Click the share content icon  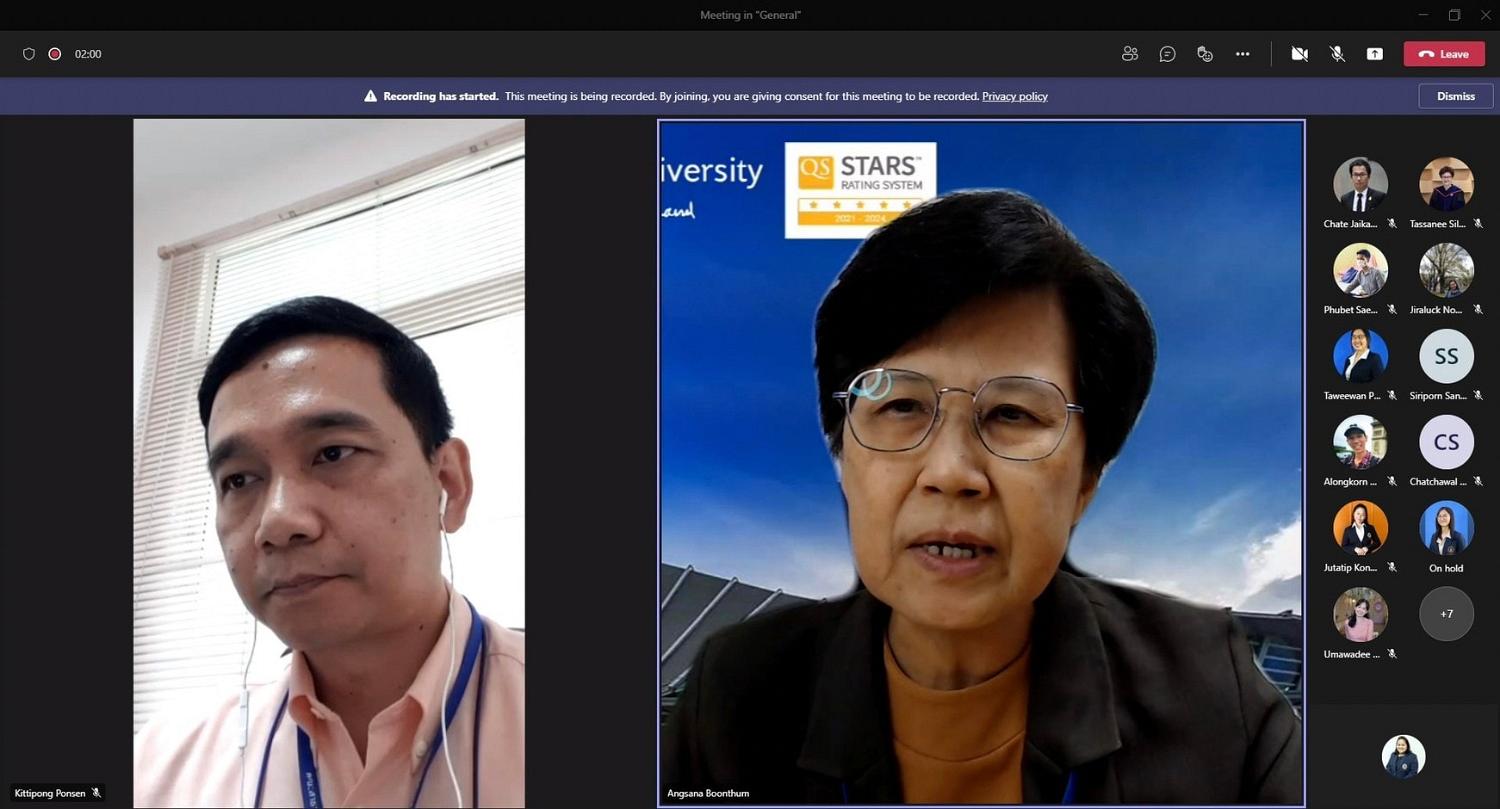[x=1375, y=54]
